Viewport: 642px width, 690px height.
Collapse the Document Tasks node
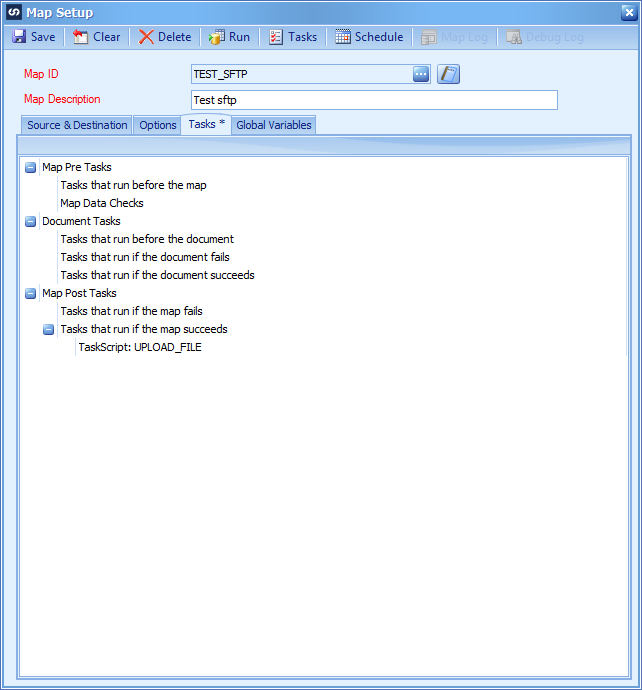30,221
